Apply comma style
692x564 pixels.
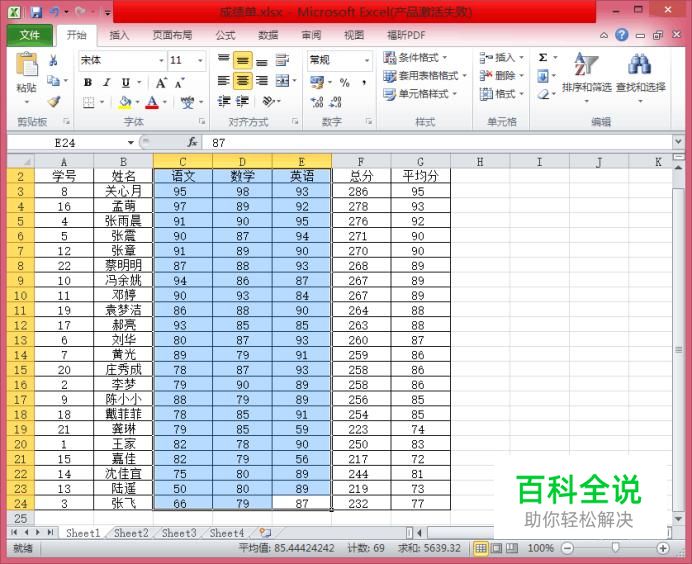click(365, 82)
